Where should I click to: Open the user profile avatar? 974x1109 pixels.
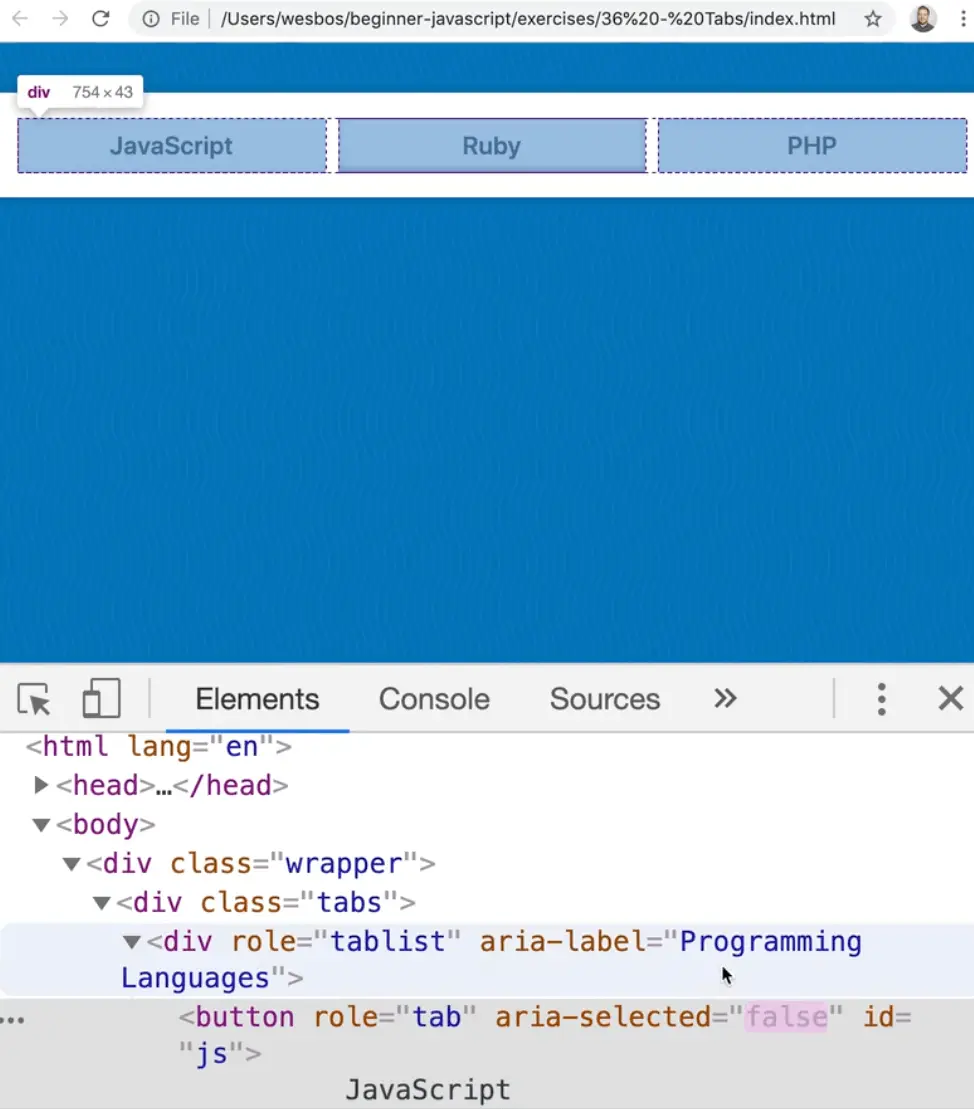click(922, 19)
